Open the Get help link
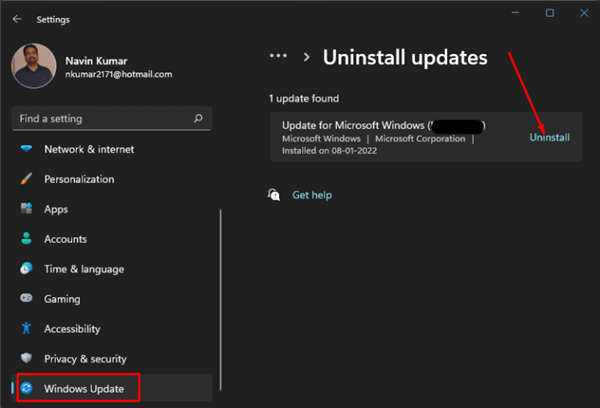This screenshot has width=600, height=408. [312, 195]
